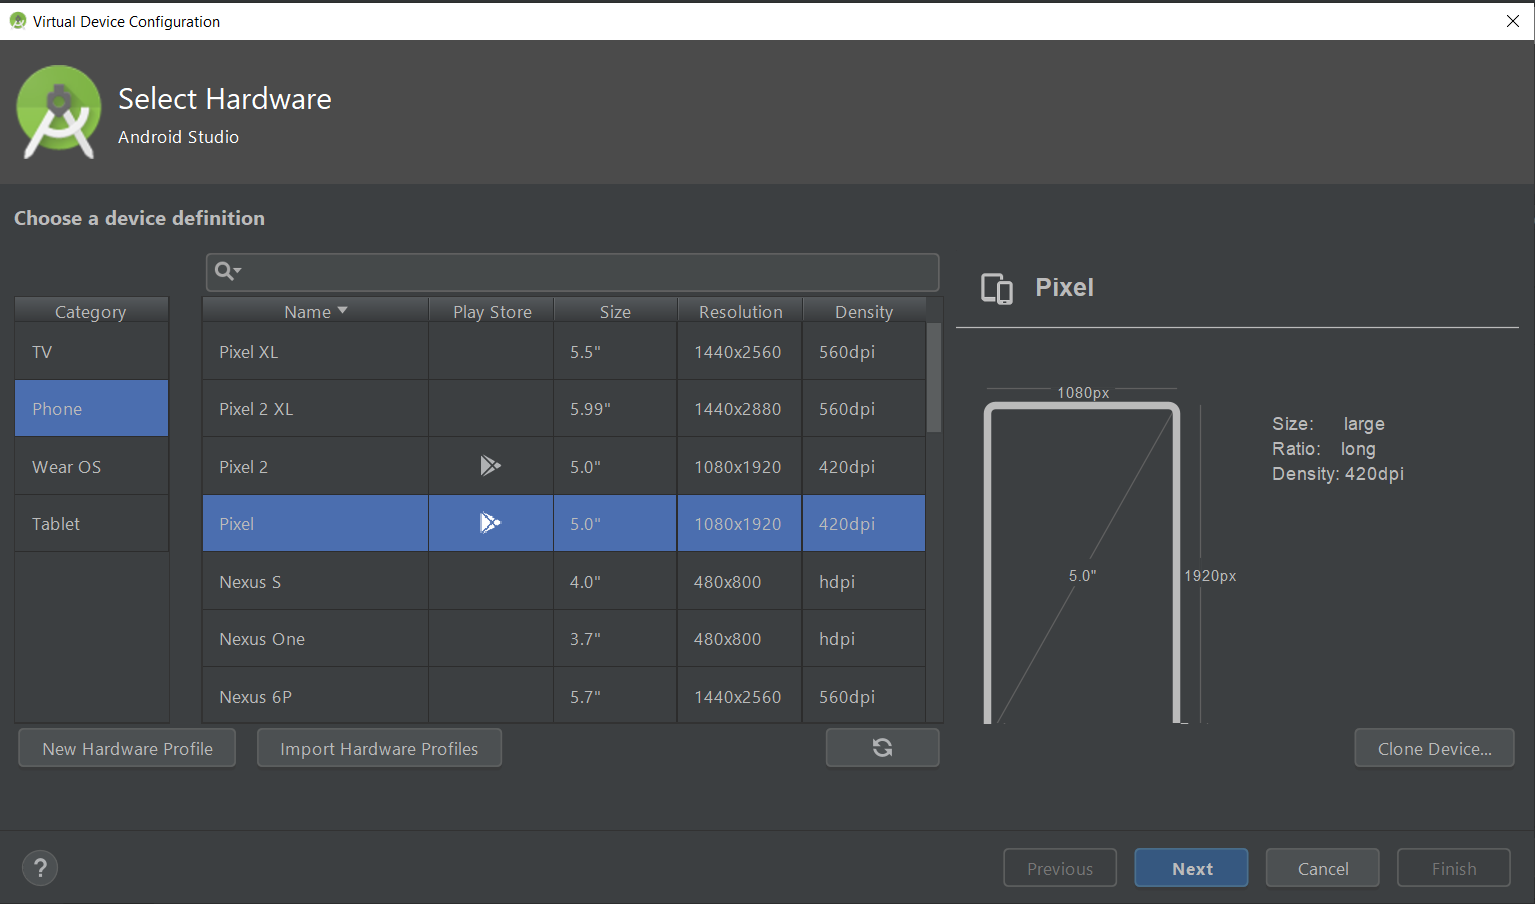Click the 3.7" size cell

coord(615,639)
